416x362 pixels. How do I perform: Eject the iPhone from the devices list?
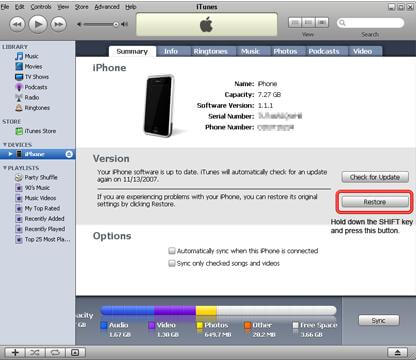tap(69, 154)
